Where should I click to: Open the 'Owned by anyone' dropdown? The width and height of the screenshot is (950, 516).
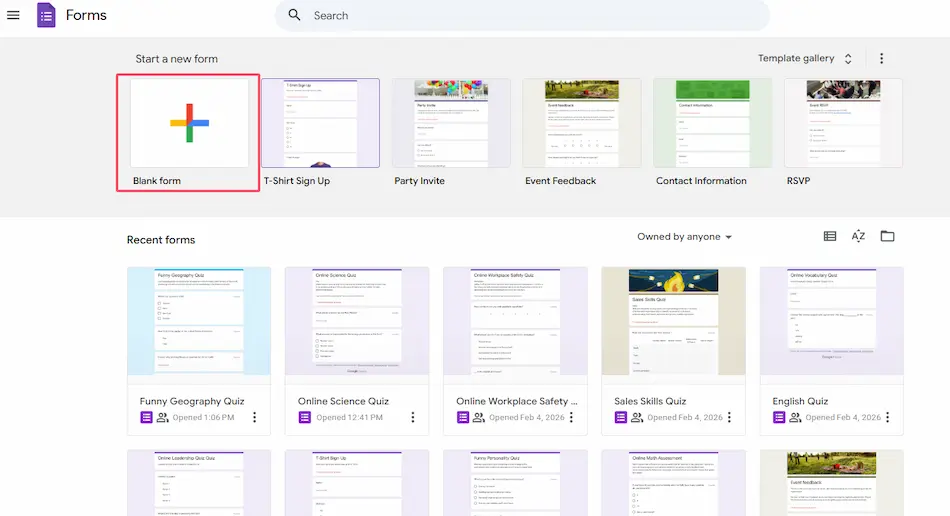tap(685, 237)
